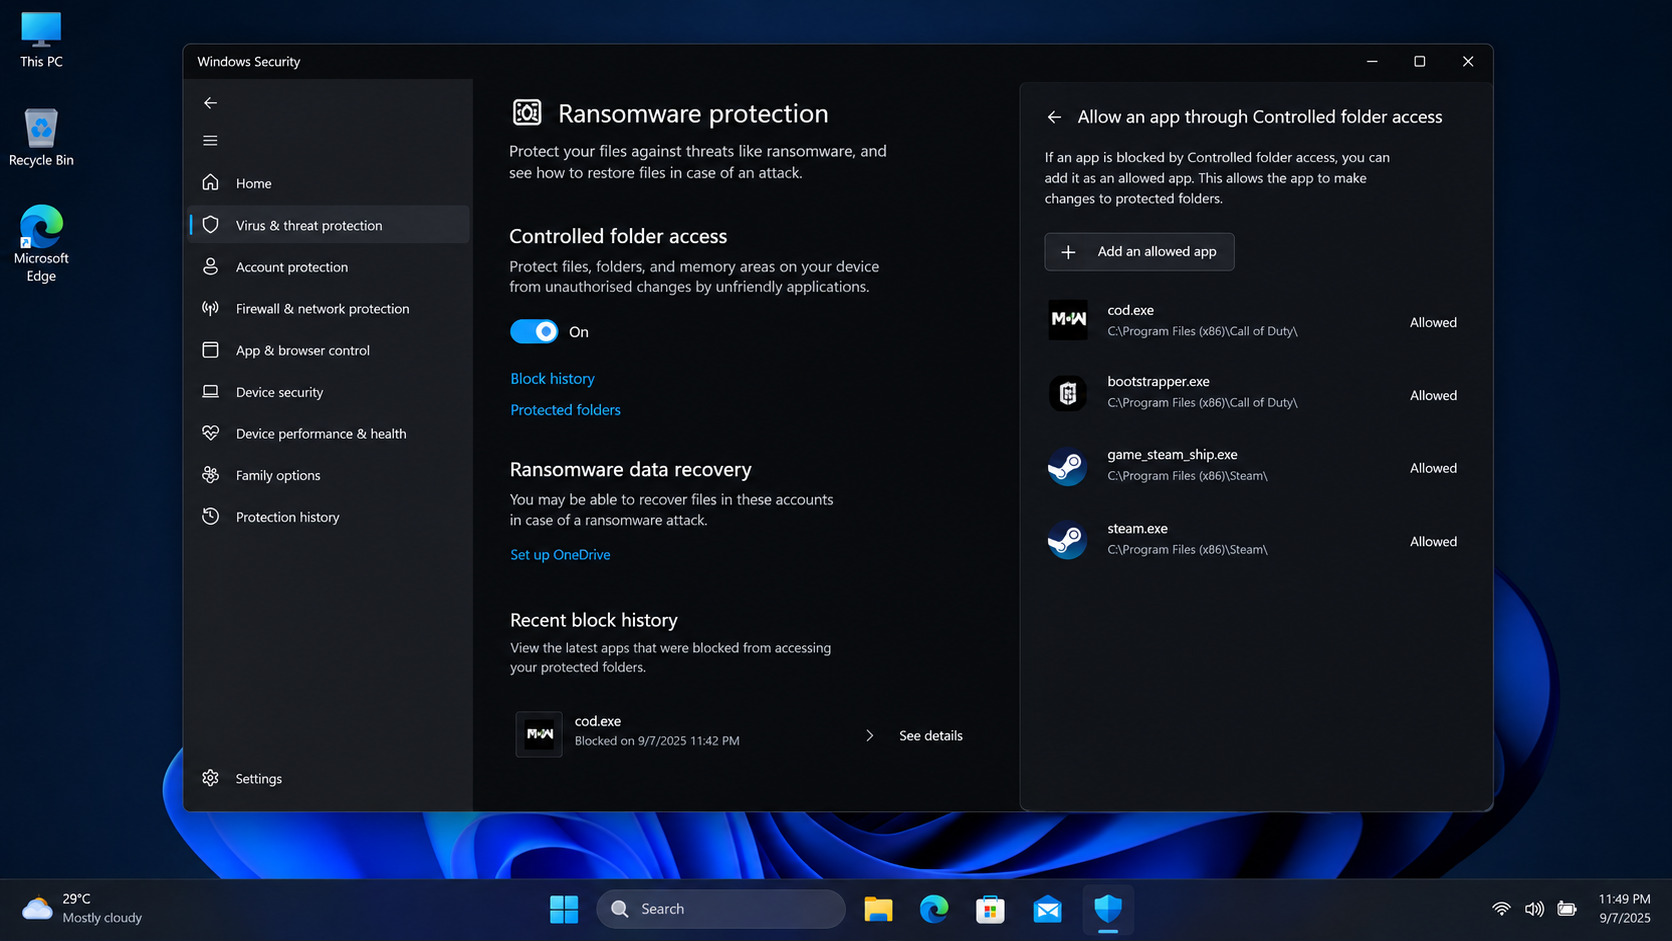Click the Windows Start button
This screenshot has width=1672, height=941.
[x=564, y=909]
